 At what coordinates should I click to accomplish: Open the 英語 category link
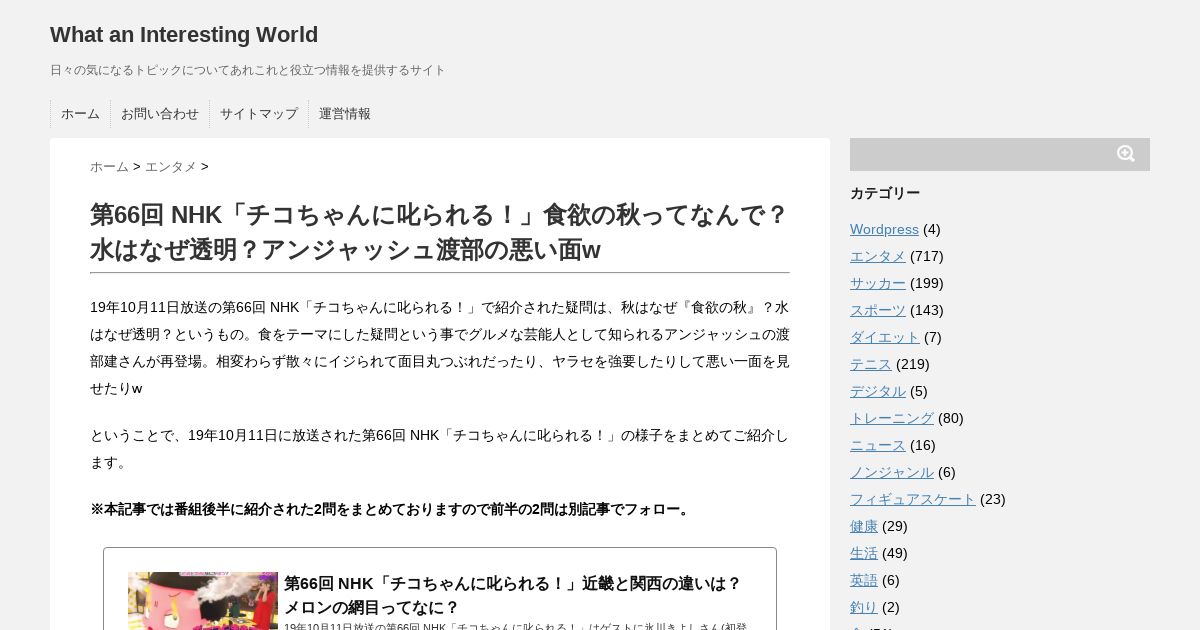tap(864, 580)
